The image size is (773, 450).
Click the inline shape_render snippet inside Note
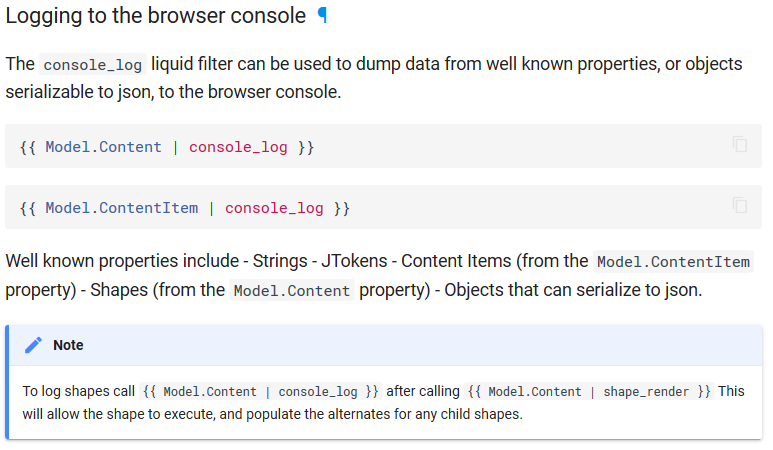(589, 391)
